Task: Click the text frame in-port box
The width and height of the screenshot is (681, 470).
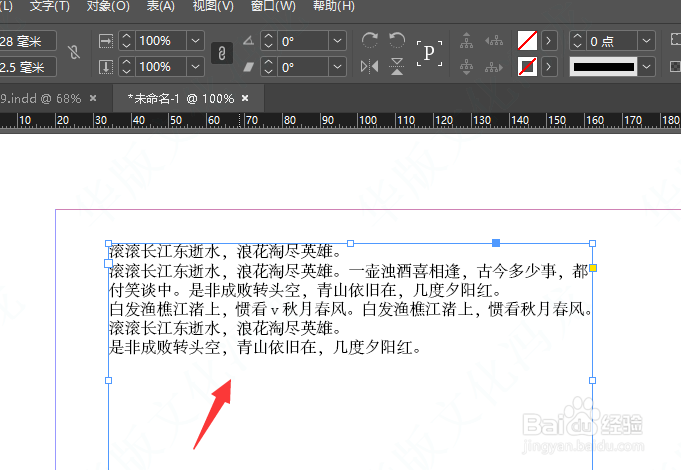Action: point(109,263)
